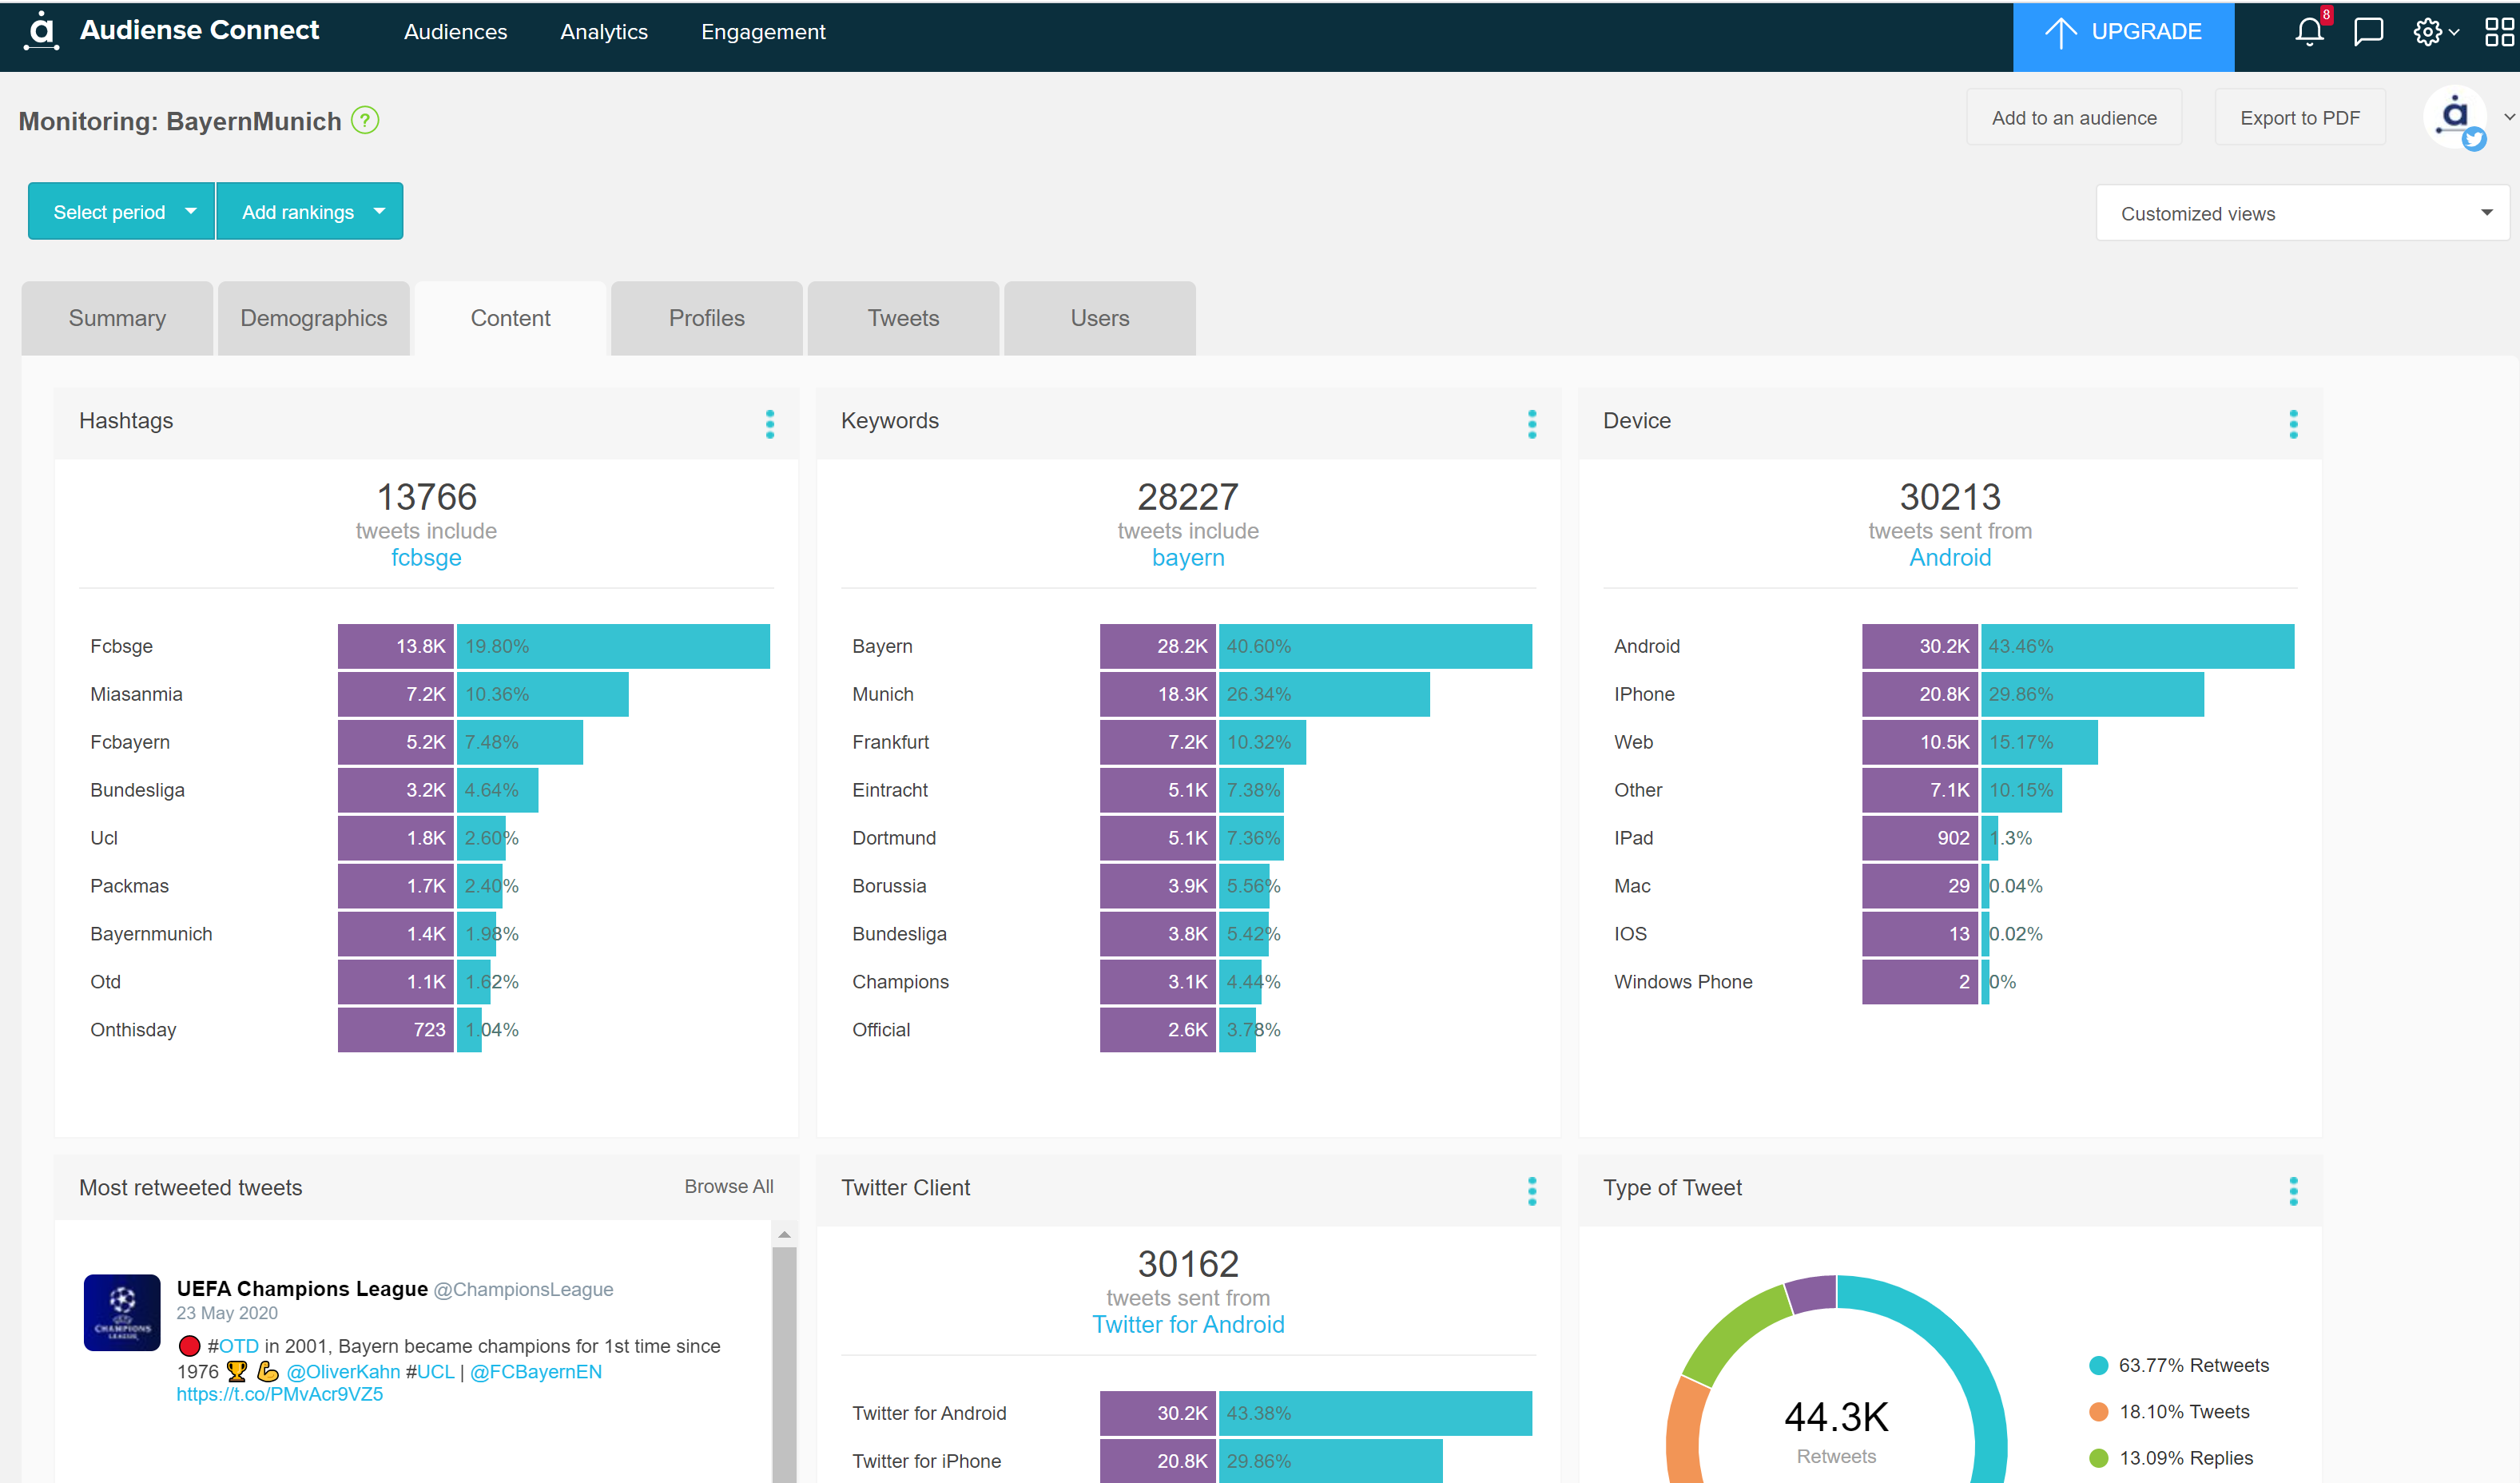Screen dimensions: 2520x1483
Task: Click the 44.3K Retweets donut center
Action: coord(1836,1431)
